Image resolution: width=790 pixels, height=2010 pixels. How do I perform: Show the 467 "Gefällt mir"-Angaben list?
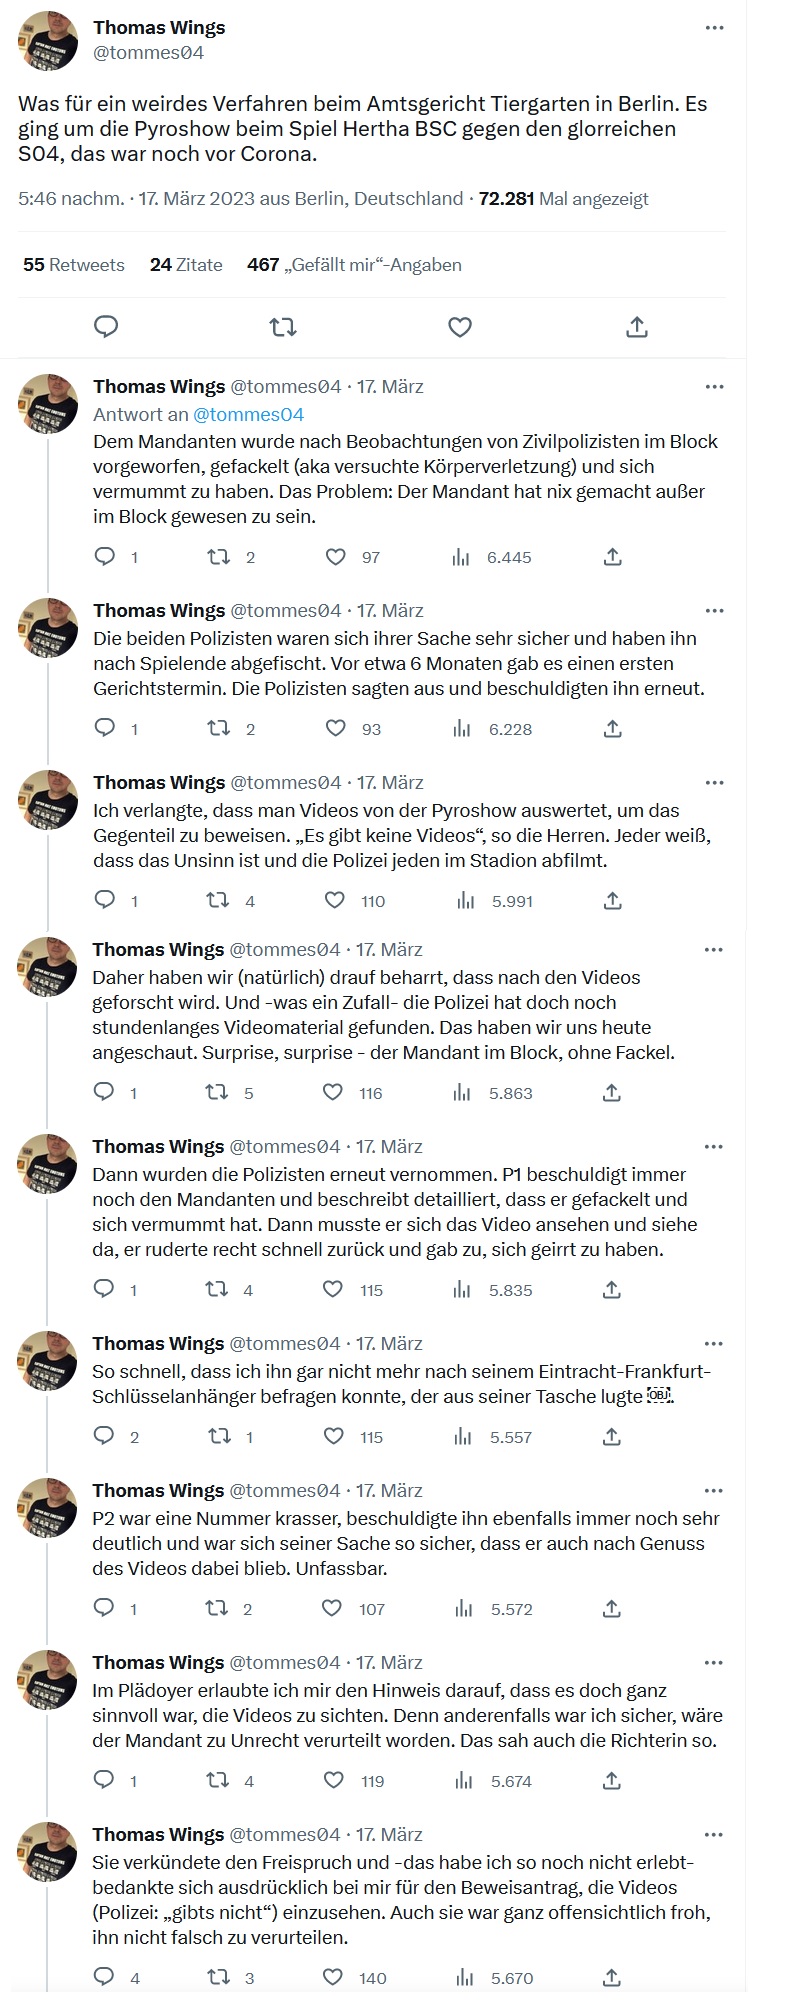tap(354, 265)
